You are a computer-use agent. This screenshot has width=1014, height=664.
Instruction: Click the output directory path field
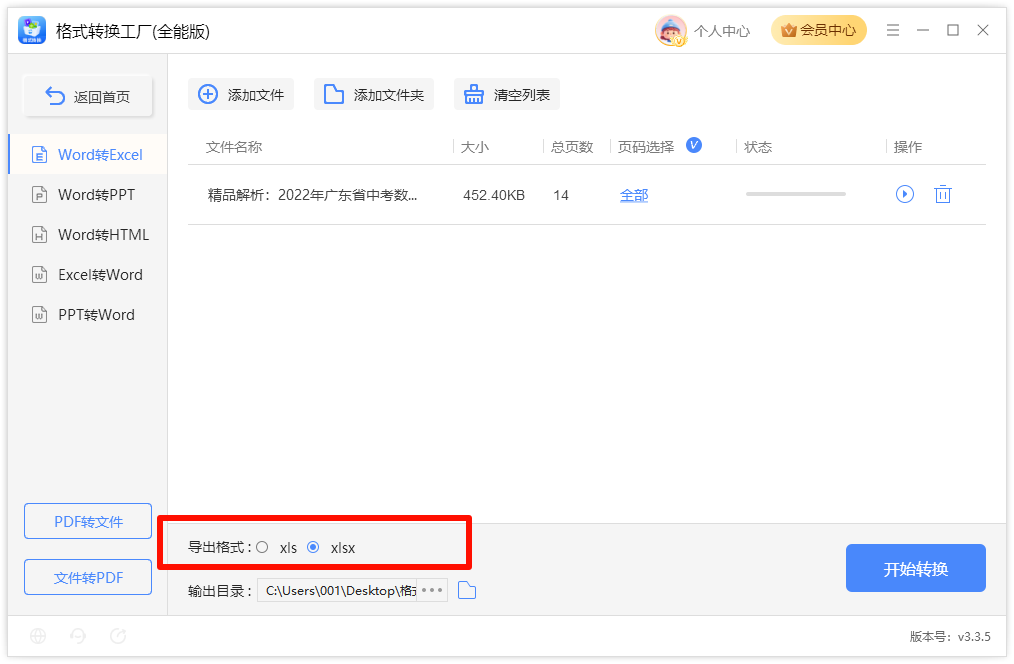(x=337, y=590)
